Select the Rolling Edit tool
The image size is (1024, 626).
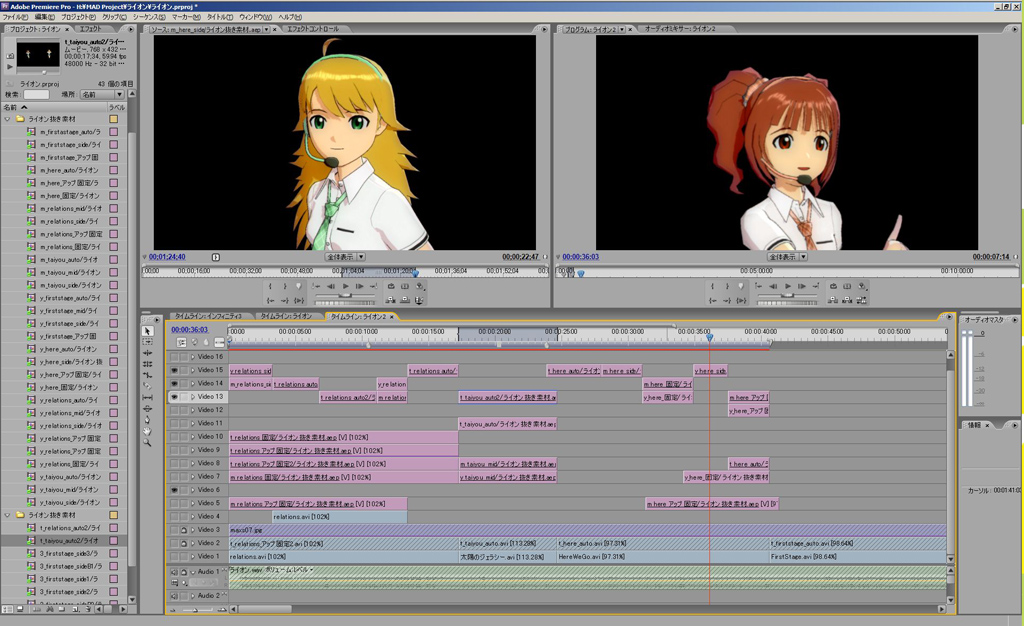pos(148,364)
